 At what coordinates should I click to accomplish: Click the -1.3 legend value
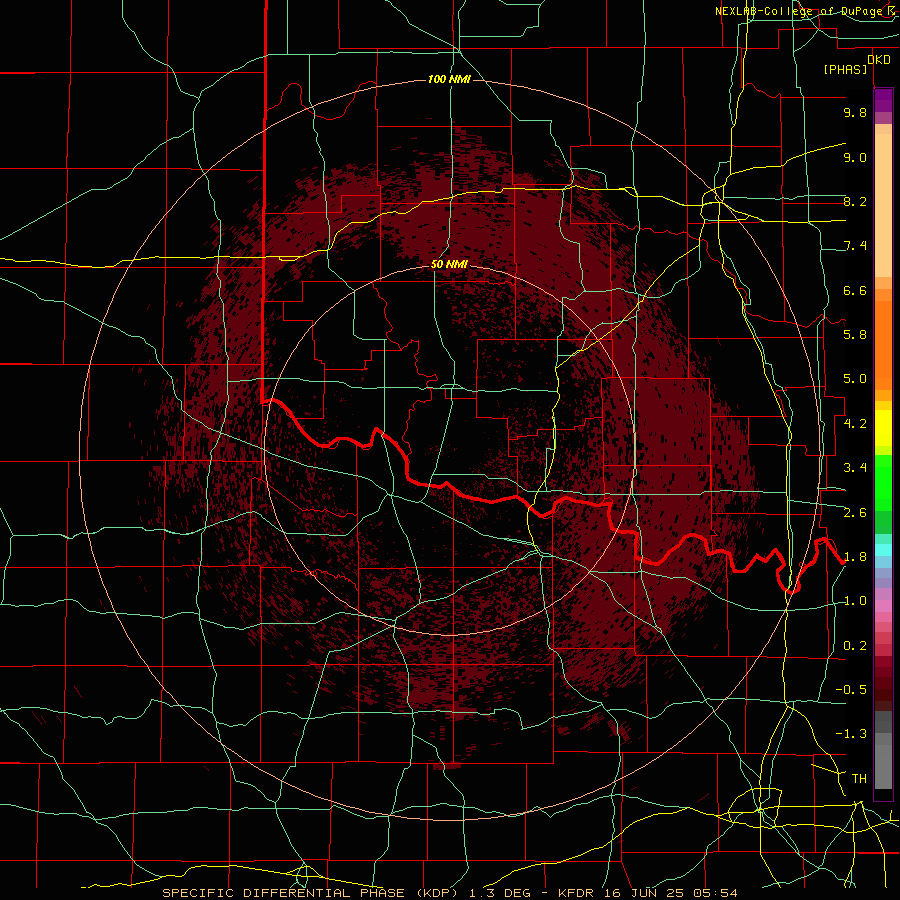(851, 734)
